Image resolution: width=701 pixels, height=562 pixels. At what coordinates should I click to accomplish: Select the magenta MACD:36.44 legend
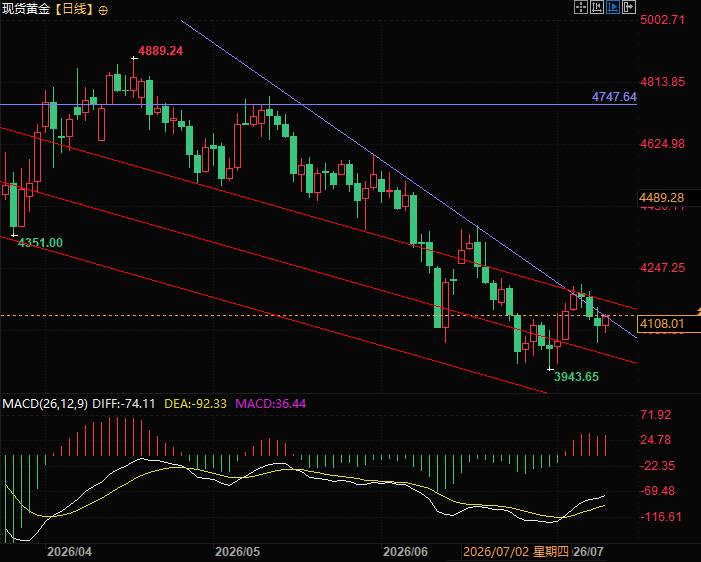click(x=270, y=404)
